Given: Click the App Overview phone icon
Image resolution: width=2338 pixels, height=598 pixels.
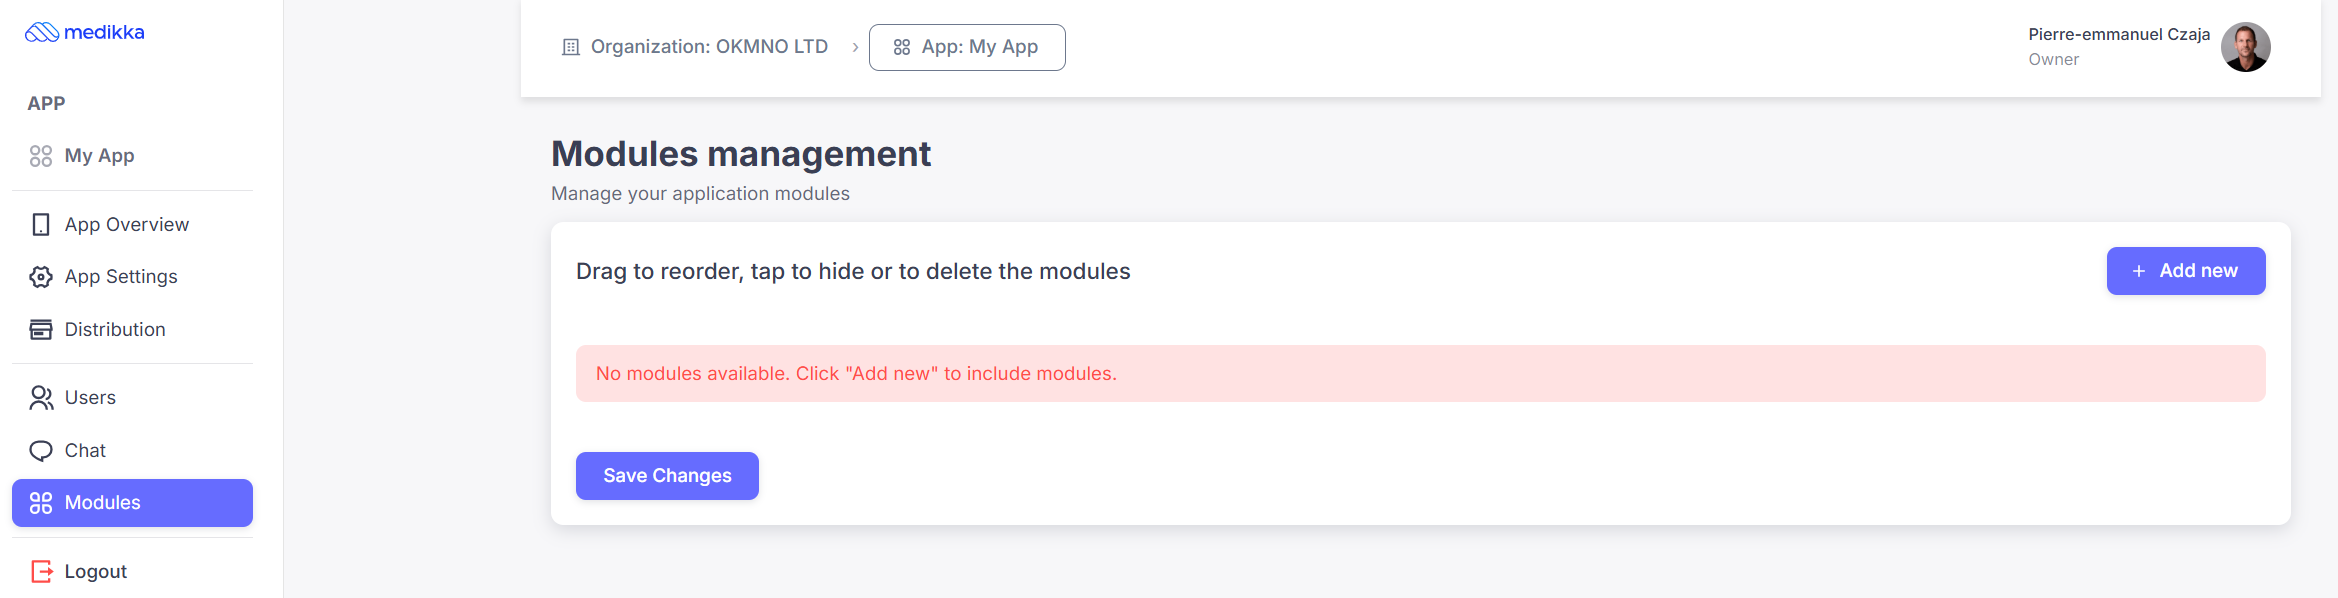Looking at the screenshot, I should tap(41, 225).
